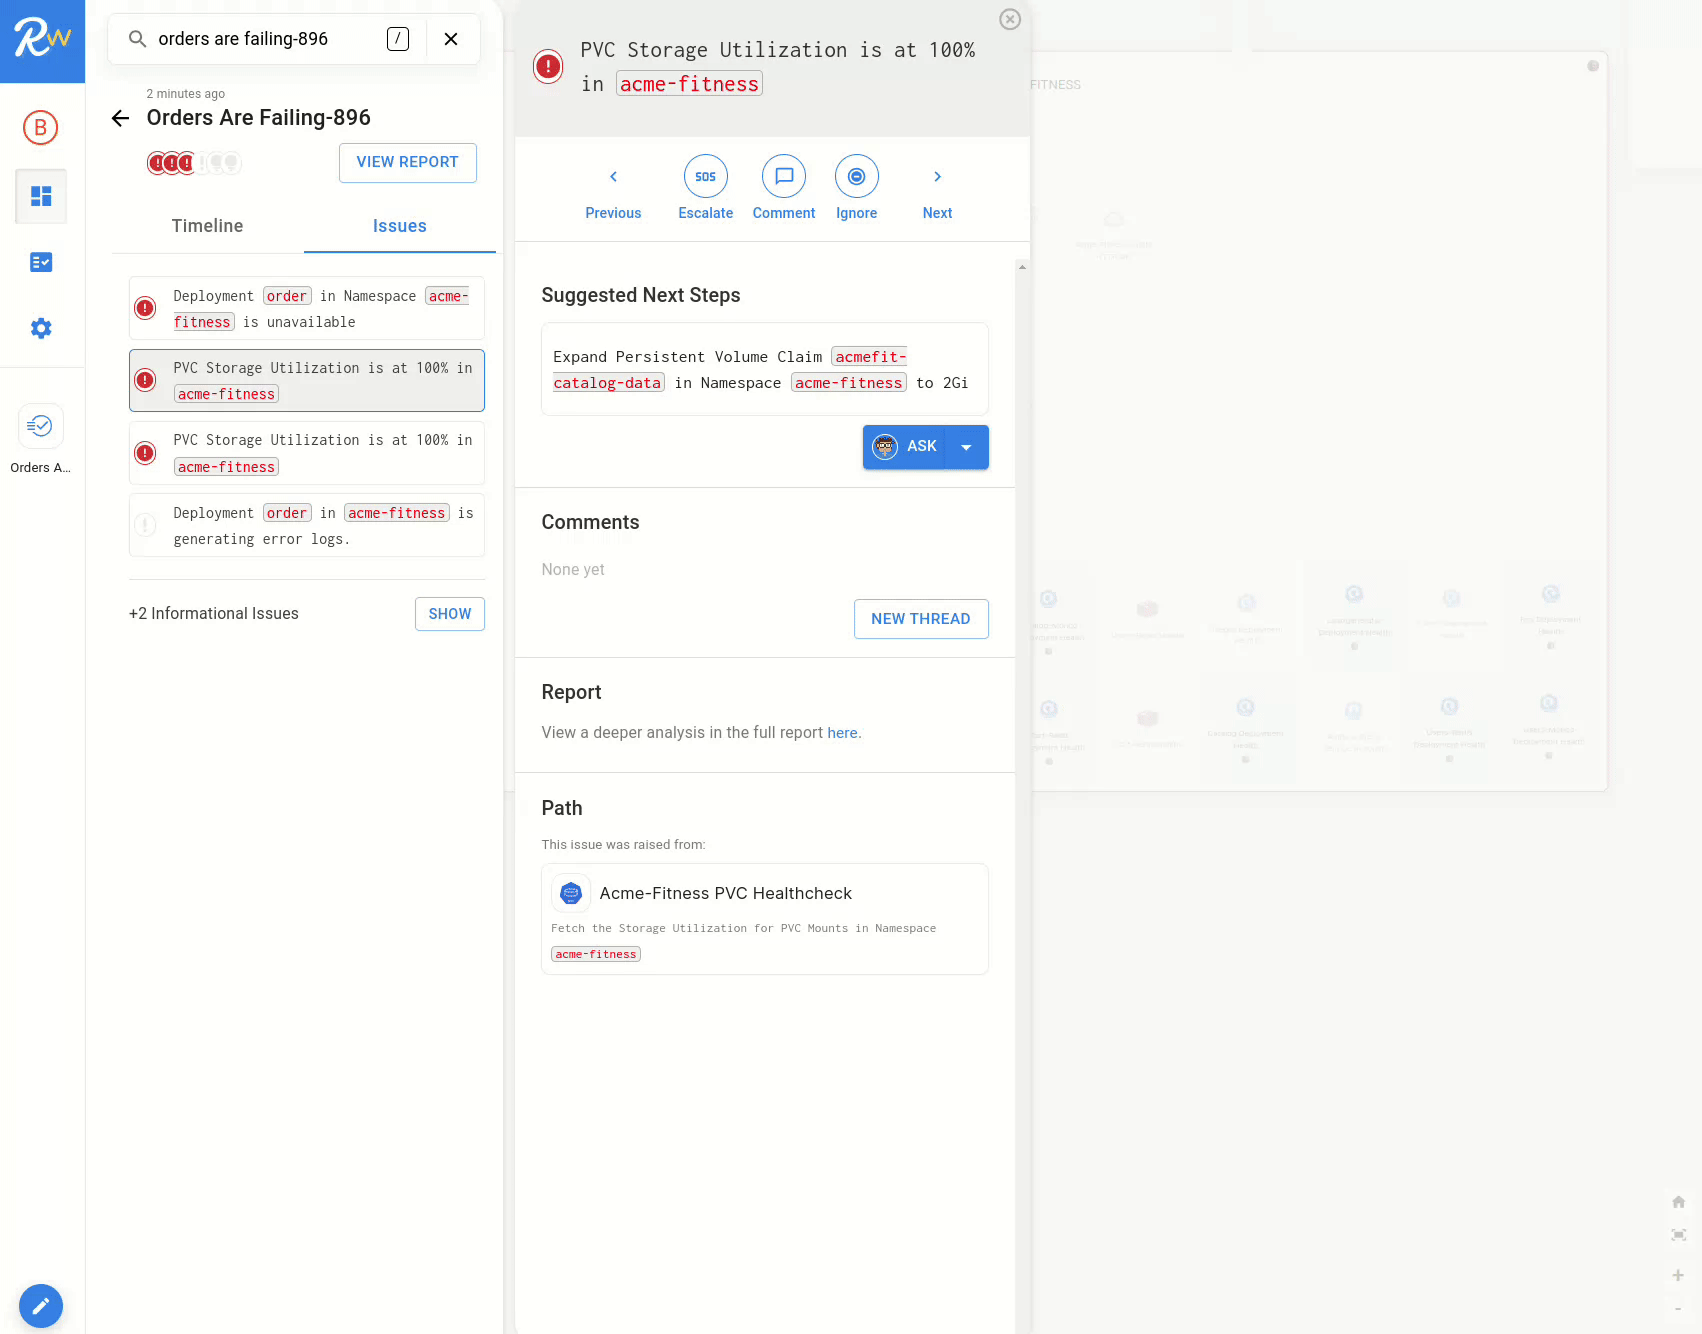This screenshot has width=1702, height=1334.
Task: Open the checklist tasks icon in sidebar
Action: (41, 262)
